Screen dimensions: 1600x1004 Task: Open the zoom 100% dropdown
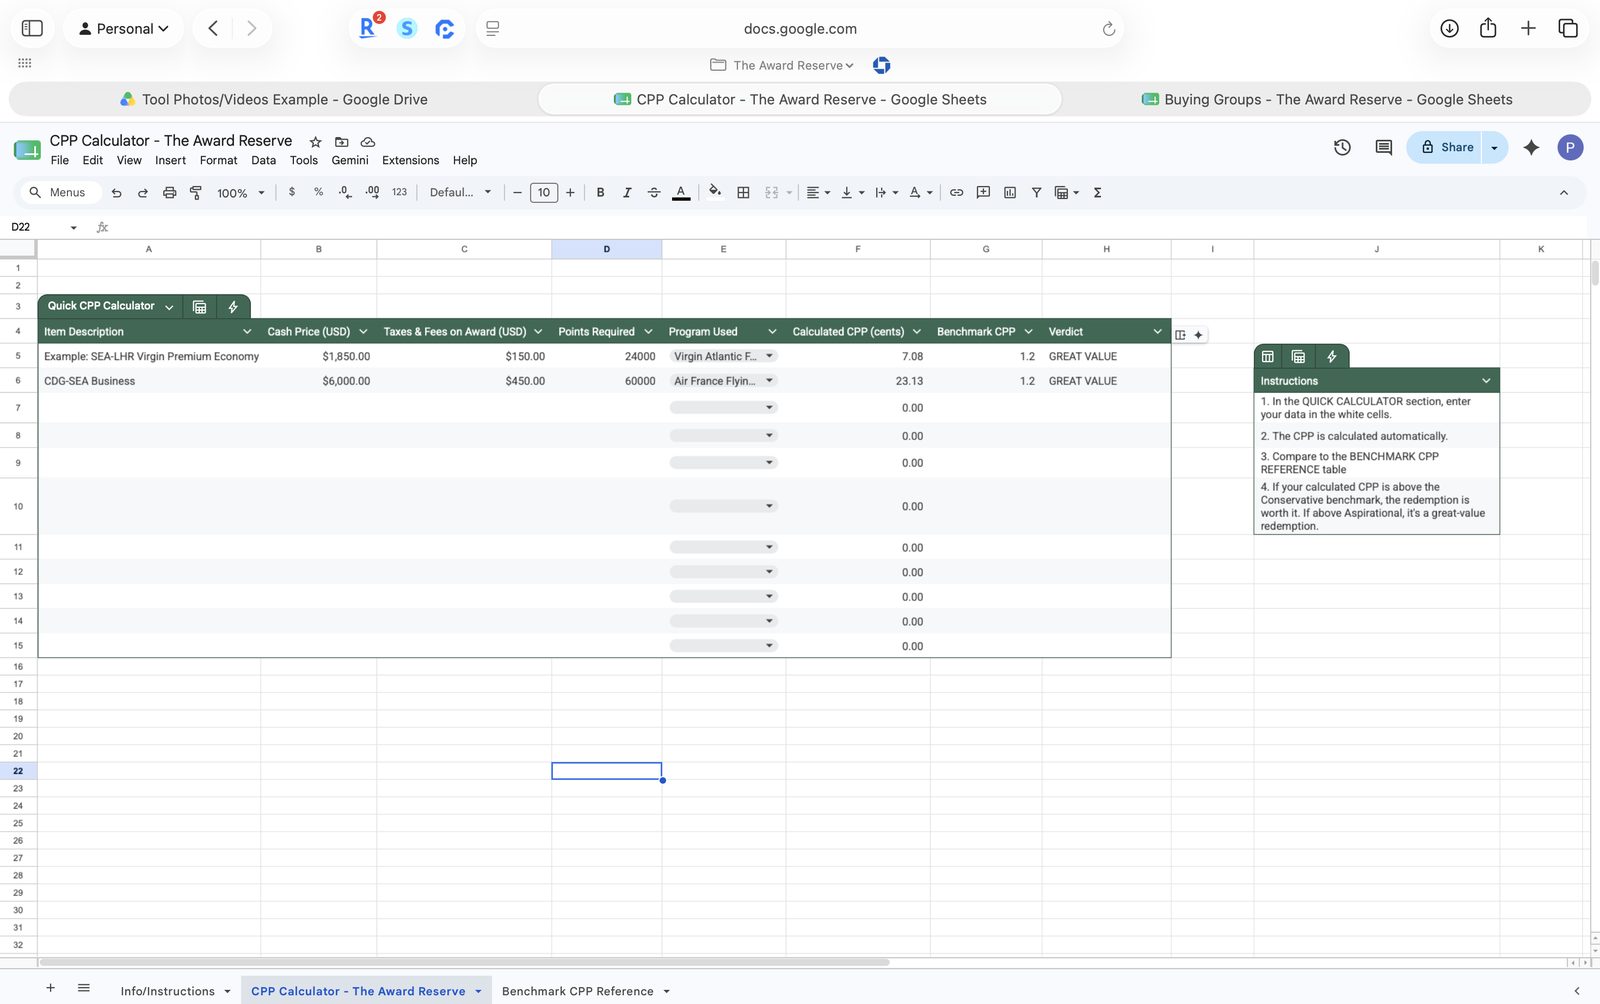(241, 193)
